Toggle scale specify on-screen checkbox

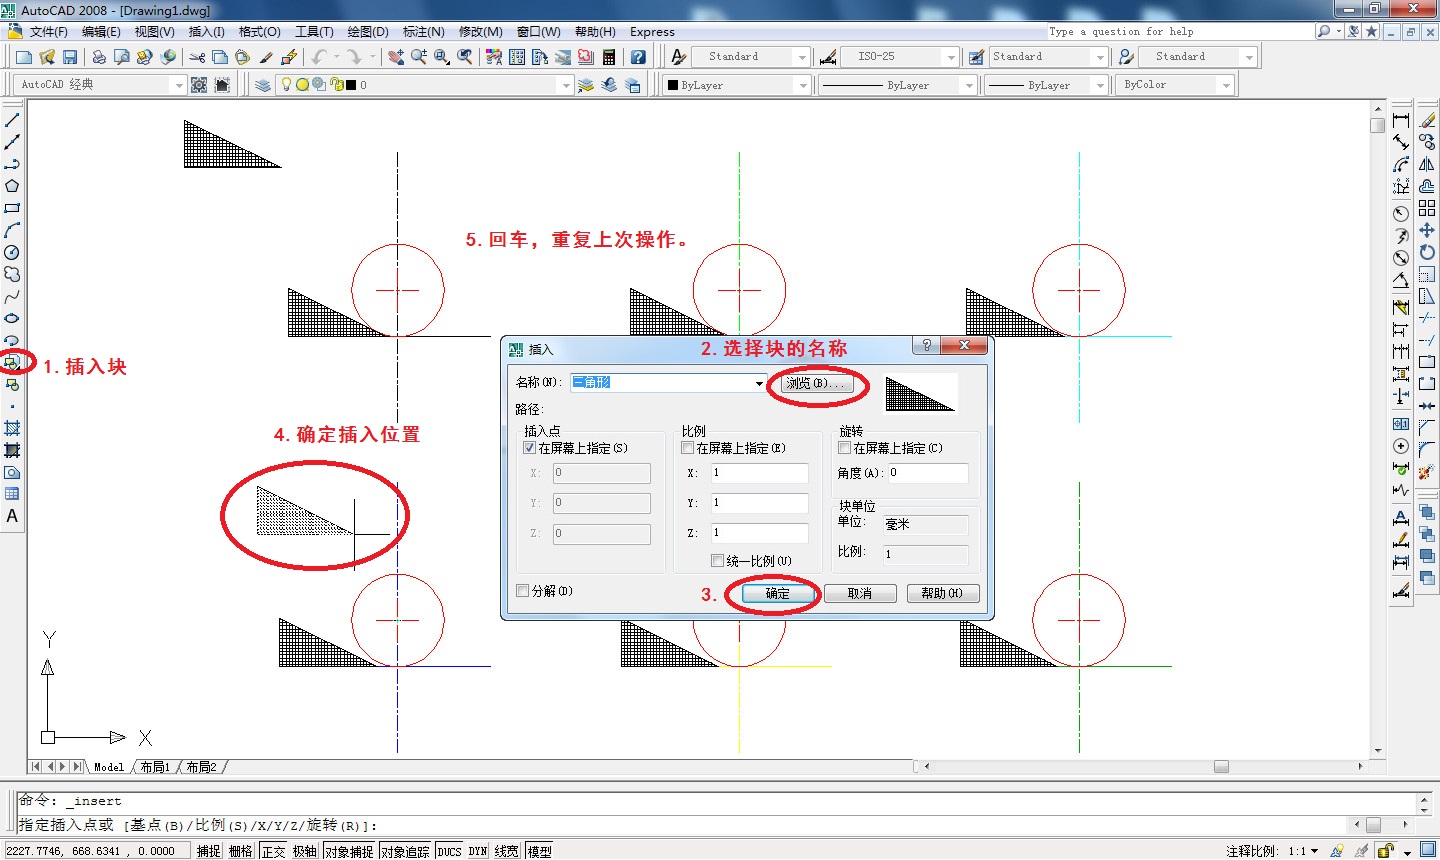tap(688, 448)
